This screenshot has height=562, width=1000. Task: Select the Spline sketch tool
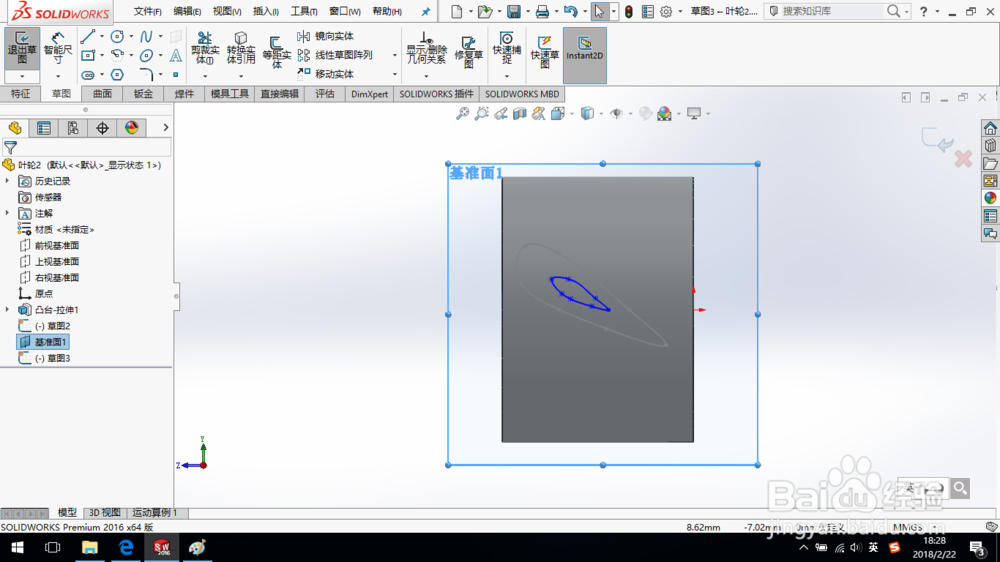146,36
